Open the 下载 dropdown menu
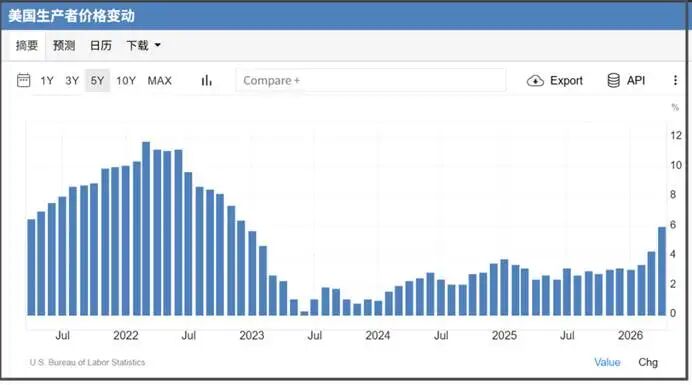 [x=143, y=45]
